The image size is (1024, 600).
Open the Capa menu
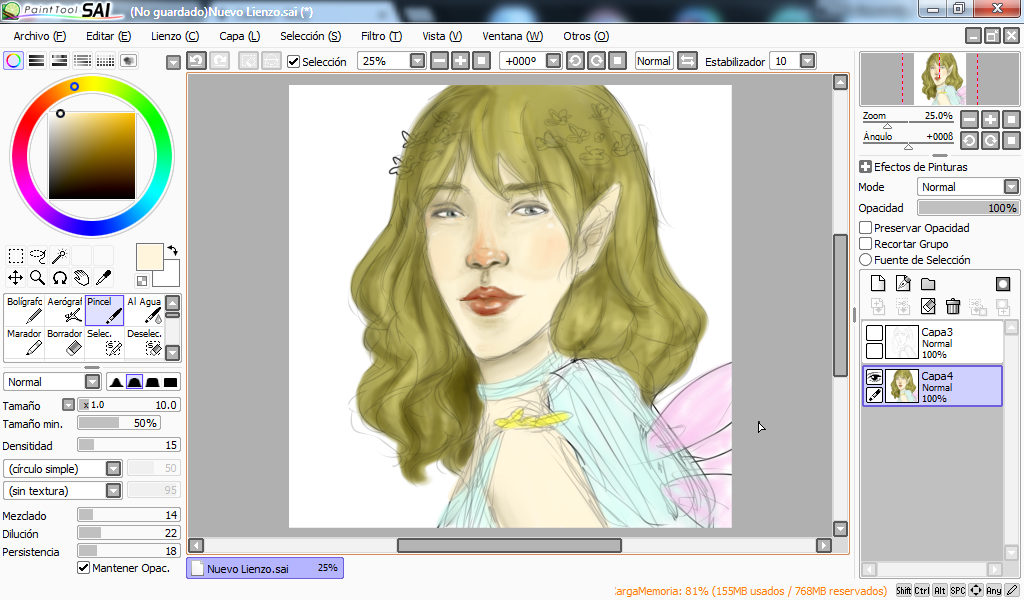[239, 36]
